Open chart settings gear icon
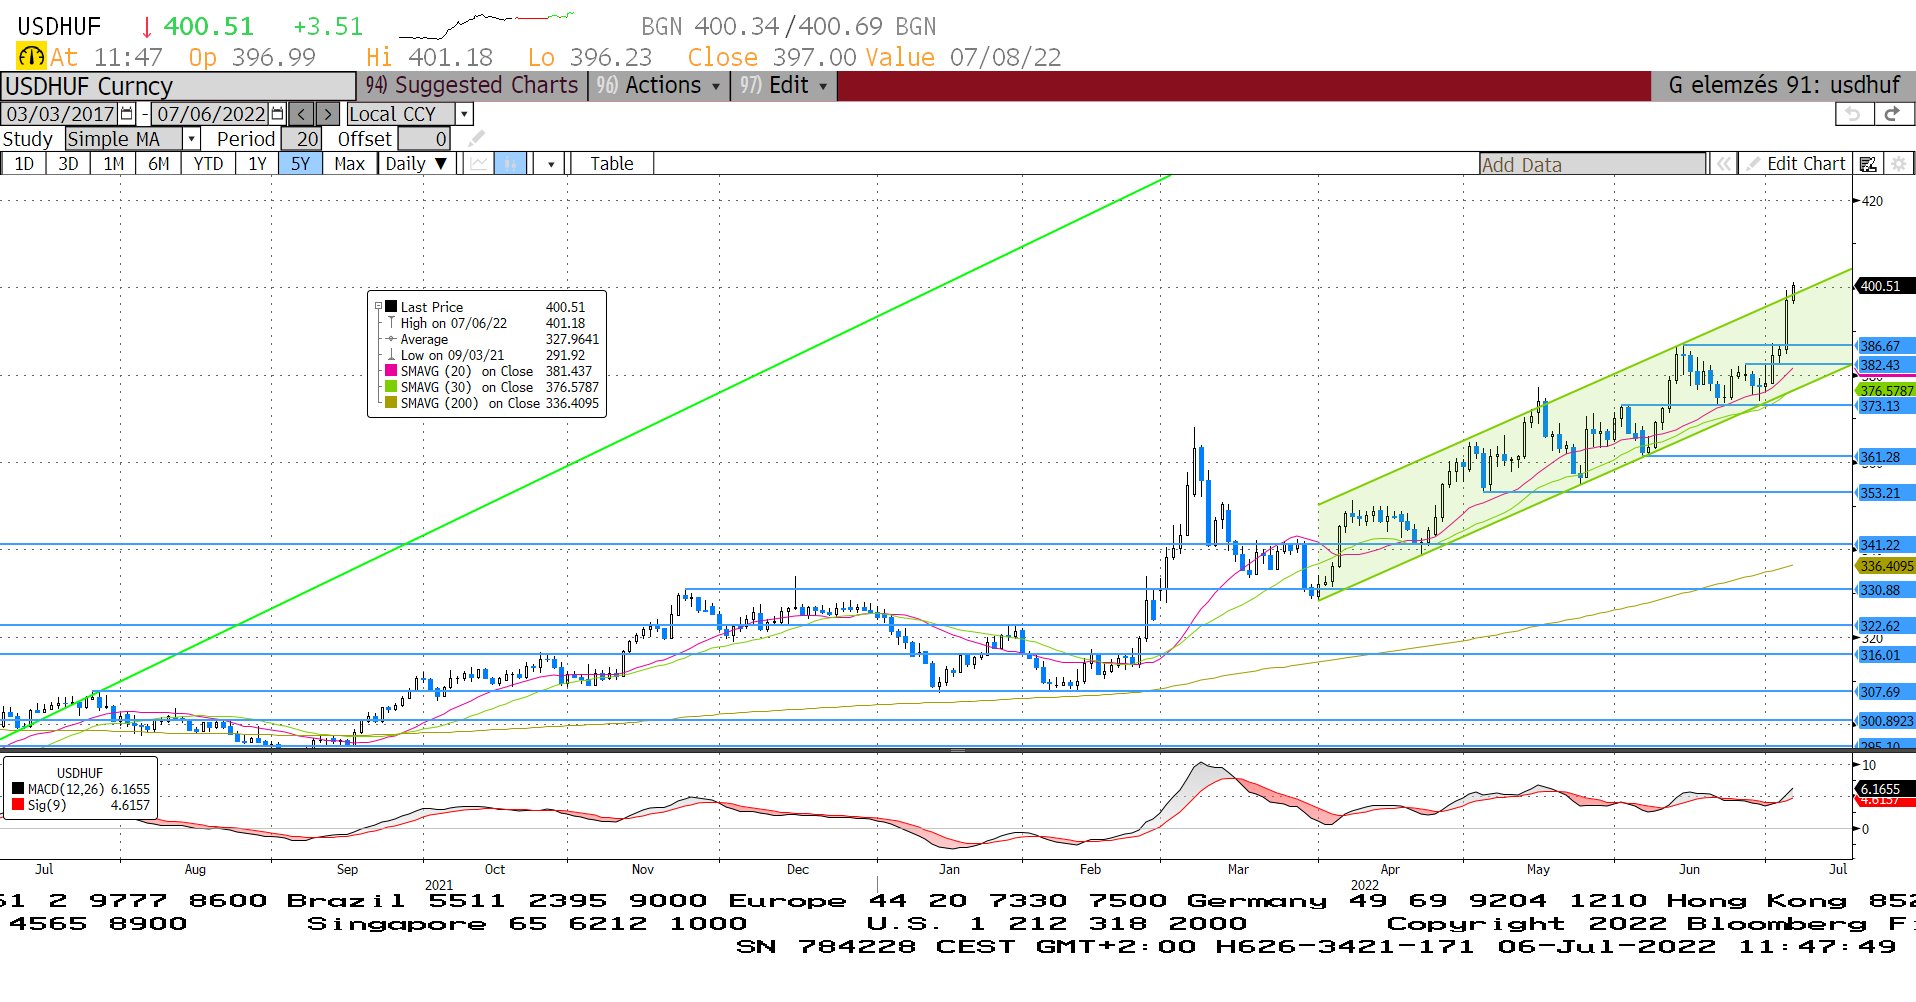 click(x=1898, y=164)
